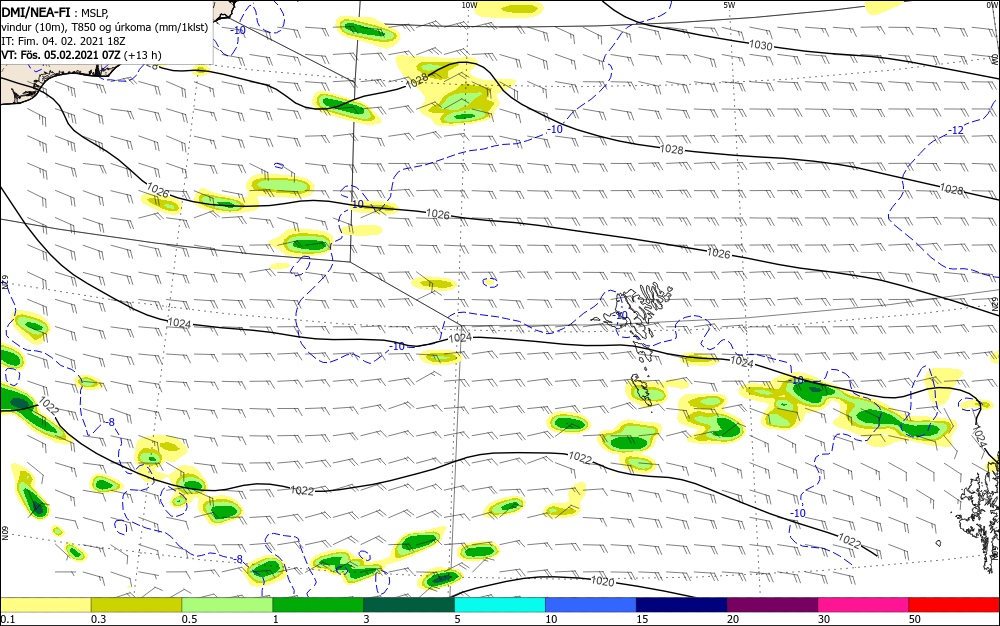Click the 10W longitude label
The height and width of the screenshot is (626, 1000).
(x=469, y=5)
